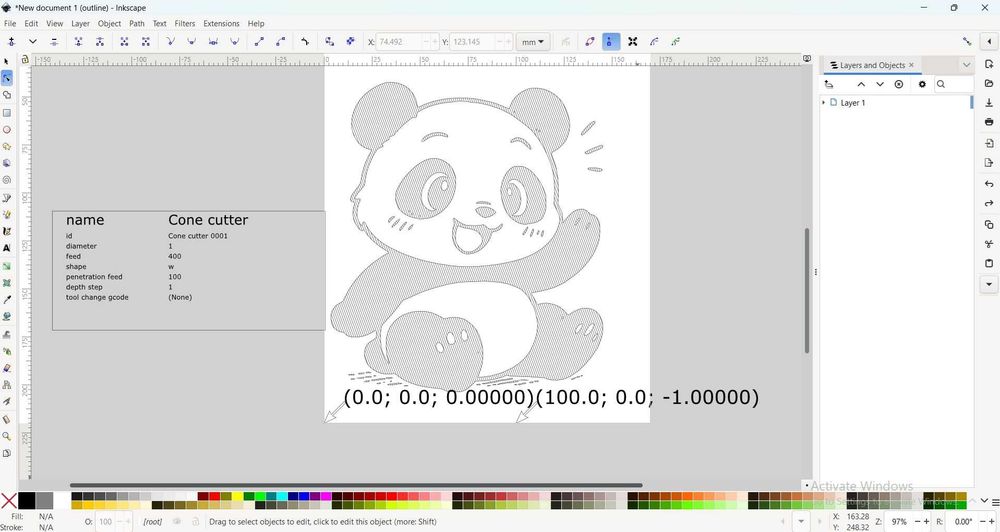Select the Eraser tool
This screenshot has width=1000, height=532.
[6, 368]
